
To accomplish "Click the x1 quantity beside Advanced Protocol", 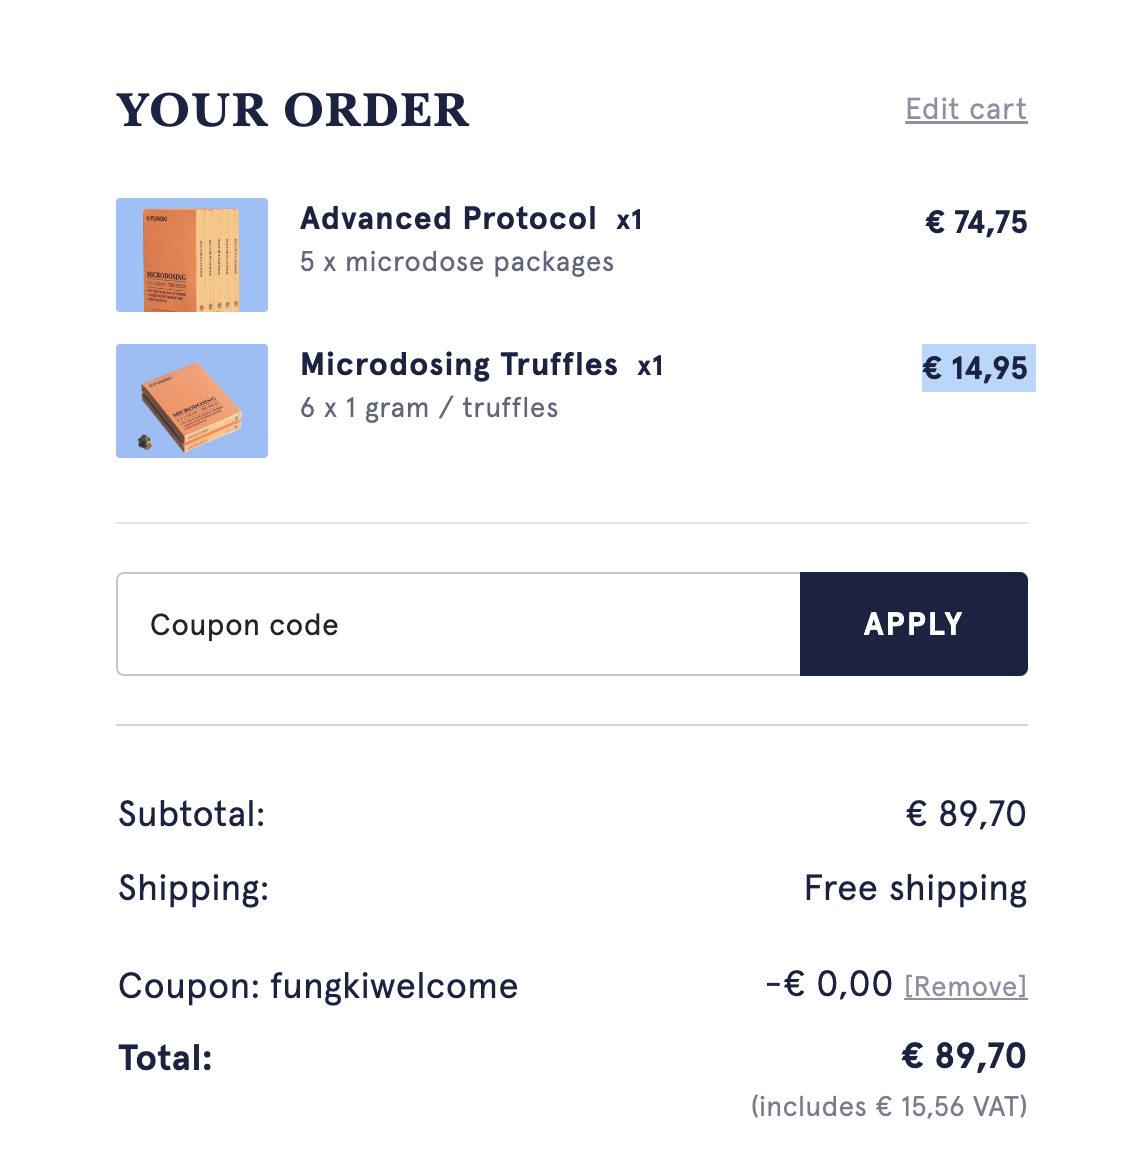I will (629, 220).
